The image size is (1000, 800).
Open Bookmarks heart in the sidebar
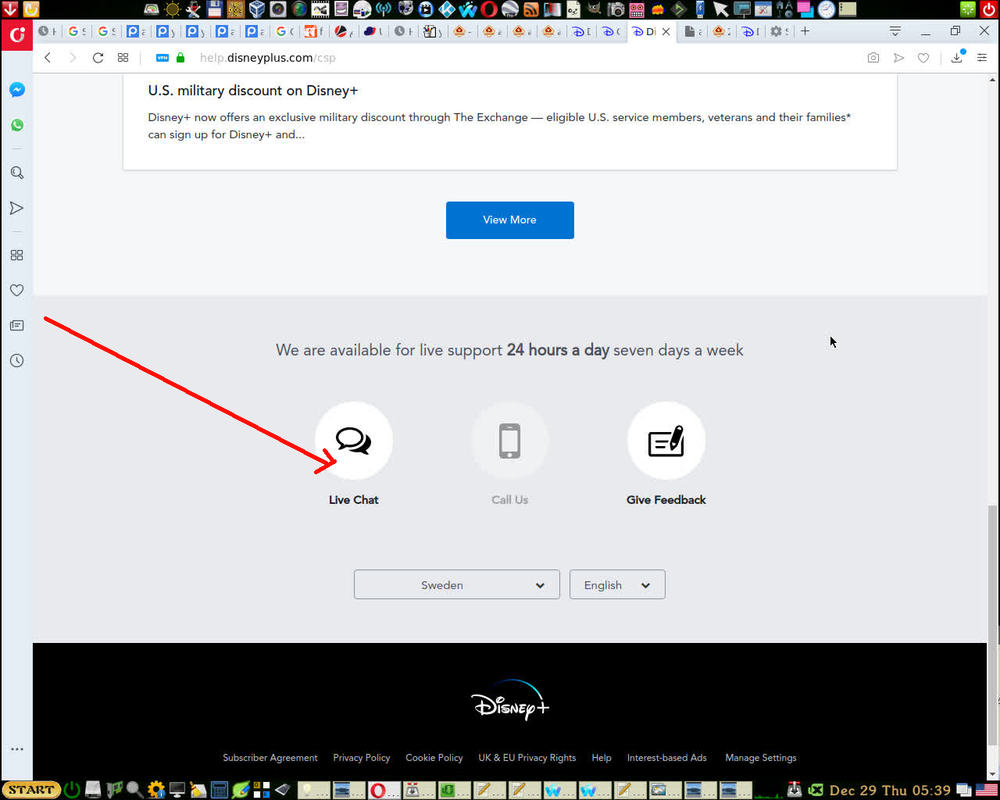17,290
